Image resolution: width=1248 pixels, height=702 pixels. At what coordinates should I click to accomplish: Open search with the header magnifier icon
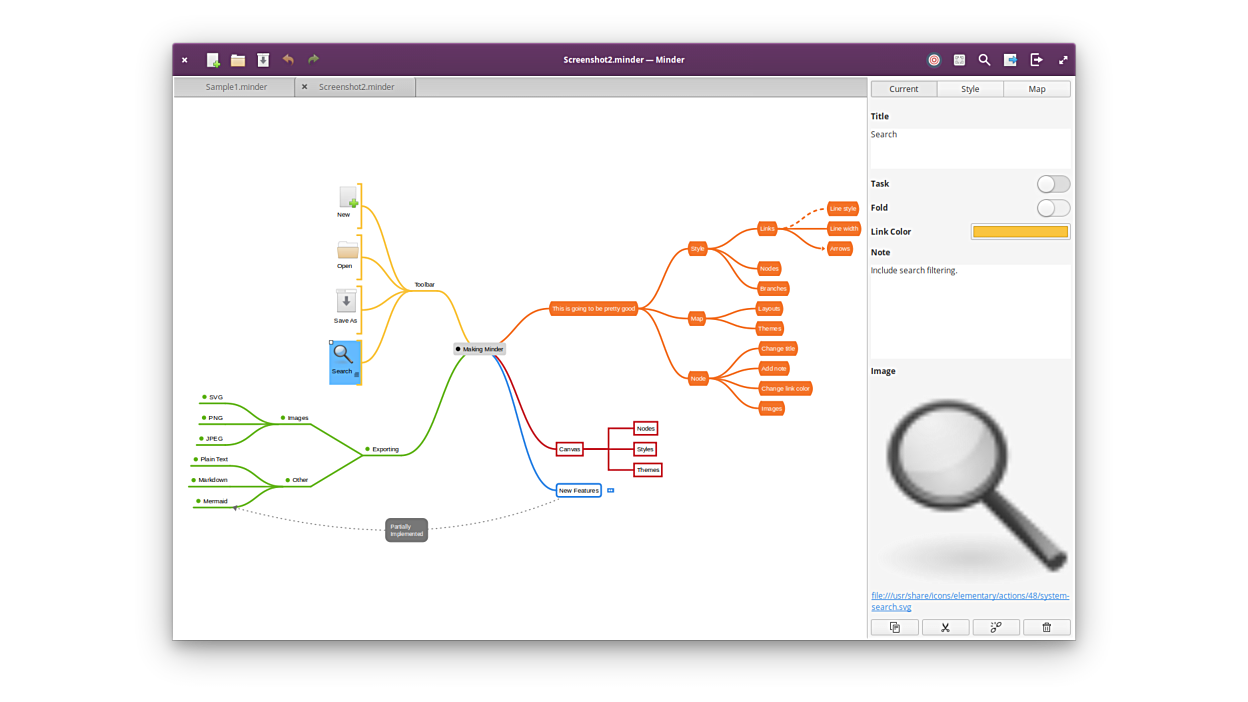[984, 60]
